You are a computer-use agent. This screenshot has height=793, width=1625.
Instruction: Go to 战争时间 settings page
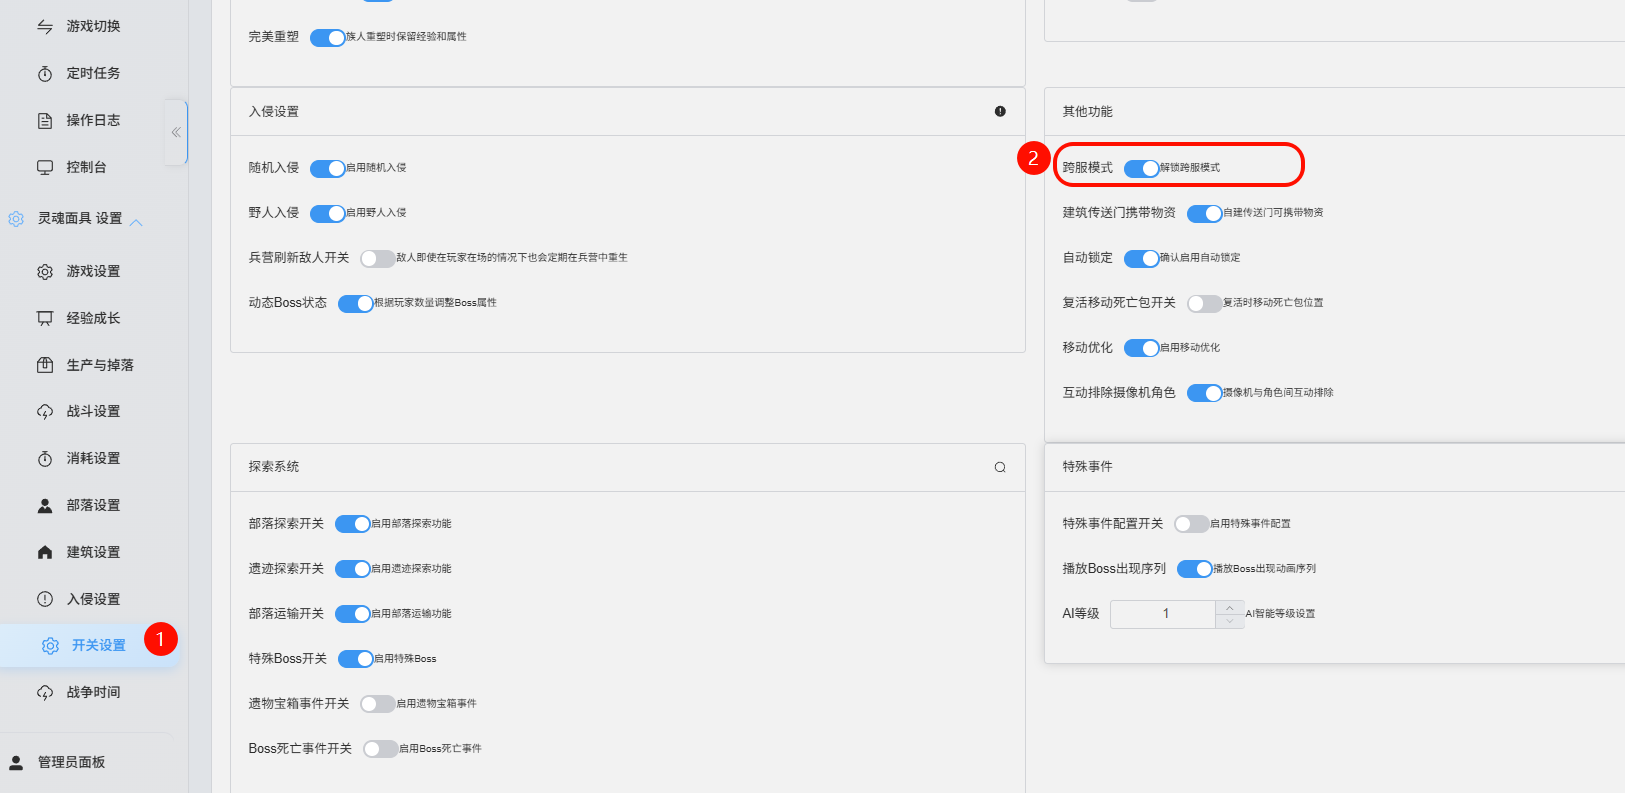[93, 692]
